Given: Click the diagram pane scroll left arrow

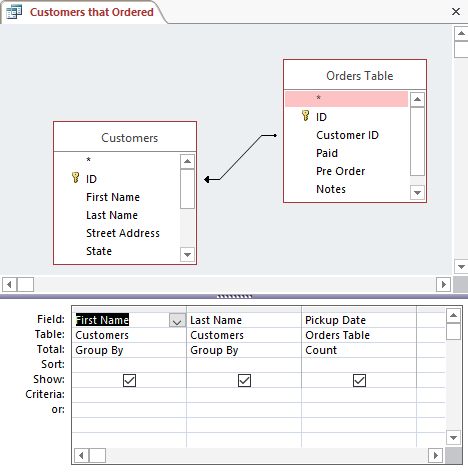Looking at the screenshot, I should 10,285.
